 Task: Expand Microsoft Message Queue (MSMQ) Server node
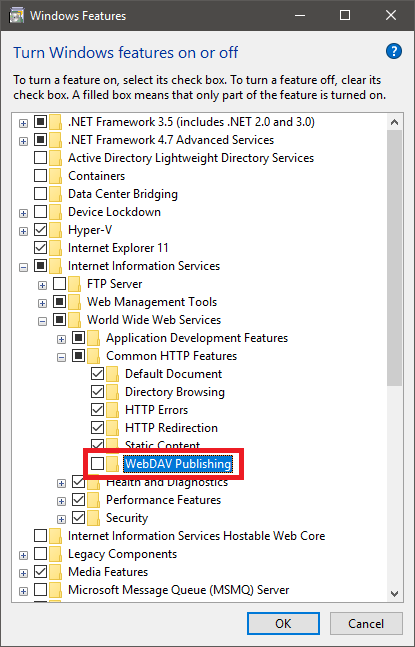pyautogui.click(x=24, y=591)
